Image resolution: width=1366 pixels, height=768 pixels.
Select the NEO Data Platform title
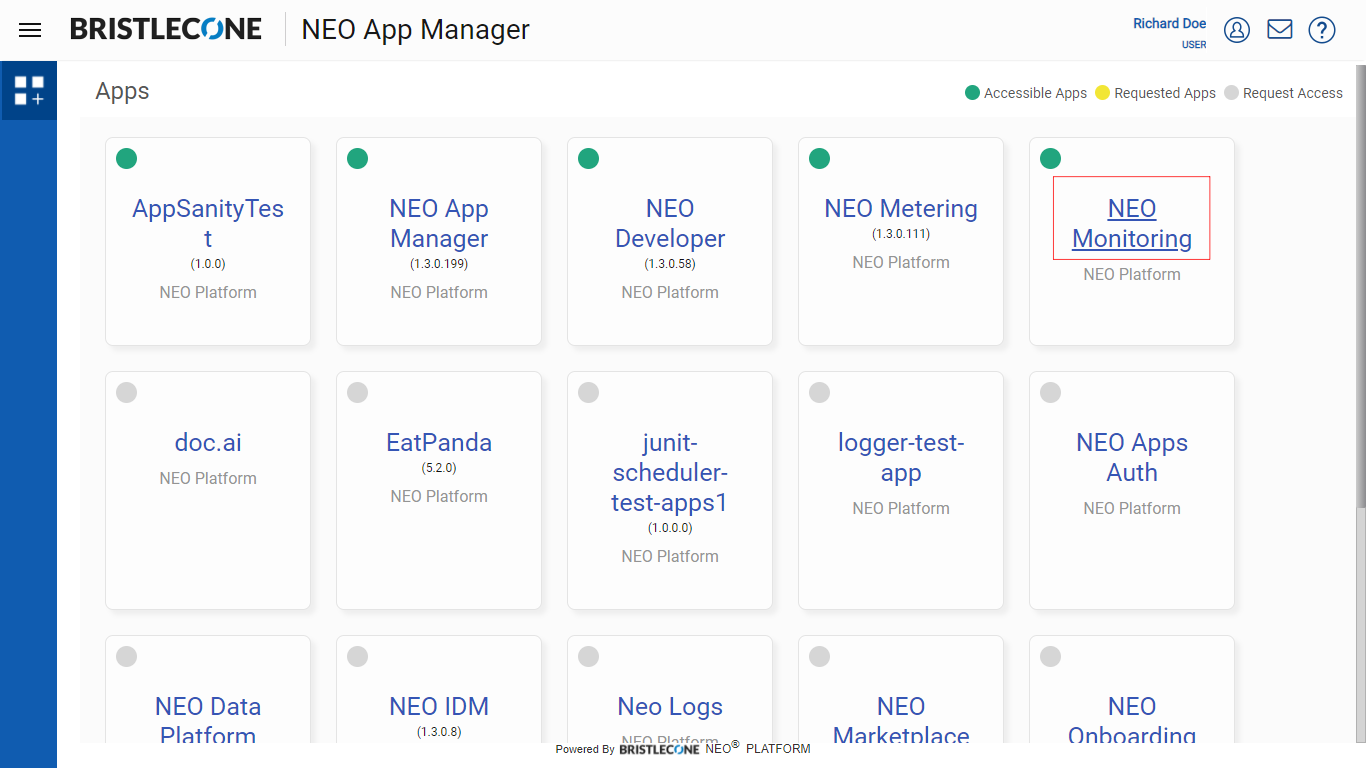[208, 721]
